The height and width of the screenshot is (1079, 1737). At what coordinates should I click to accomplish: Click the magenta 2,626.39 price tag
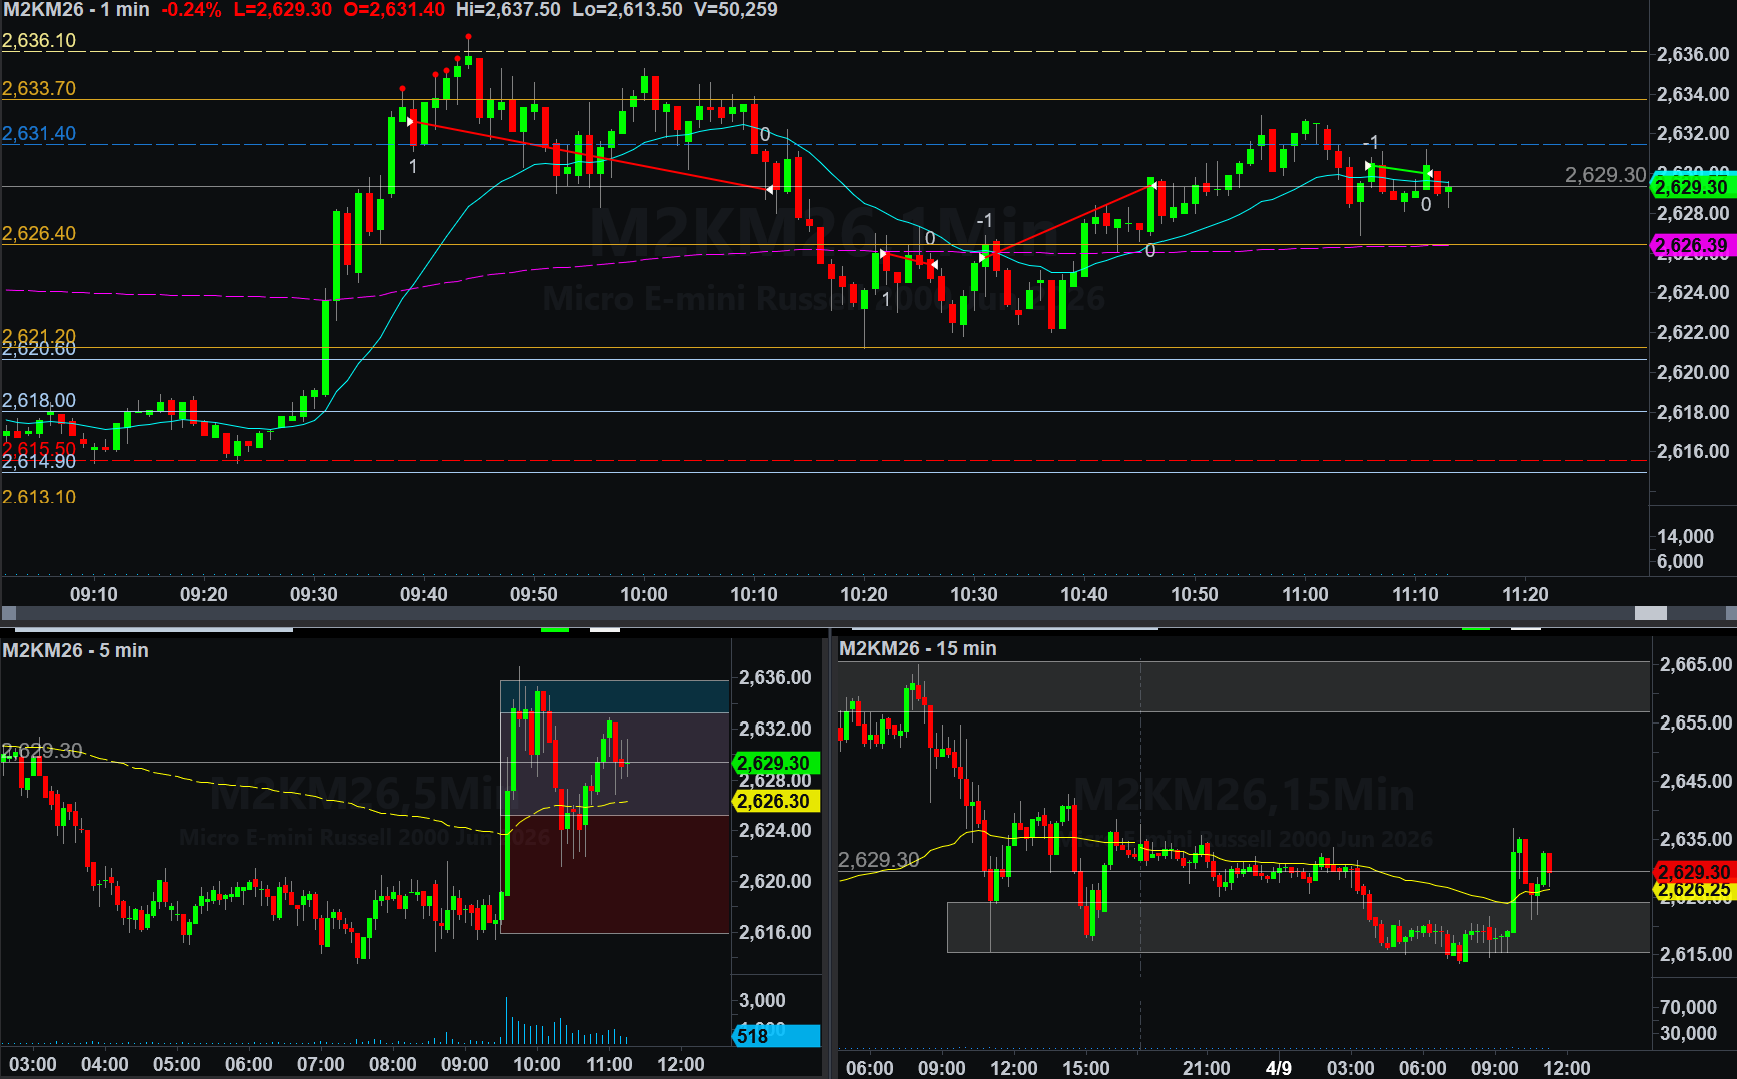point(1692,245)
